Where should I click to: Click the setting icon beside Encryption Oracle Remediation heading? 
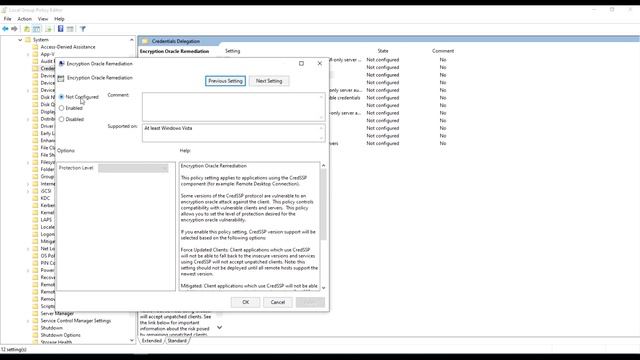pyautogui.click(x=61, y=78)
